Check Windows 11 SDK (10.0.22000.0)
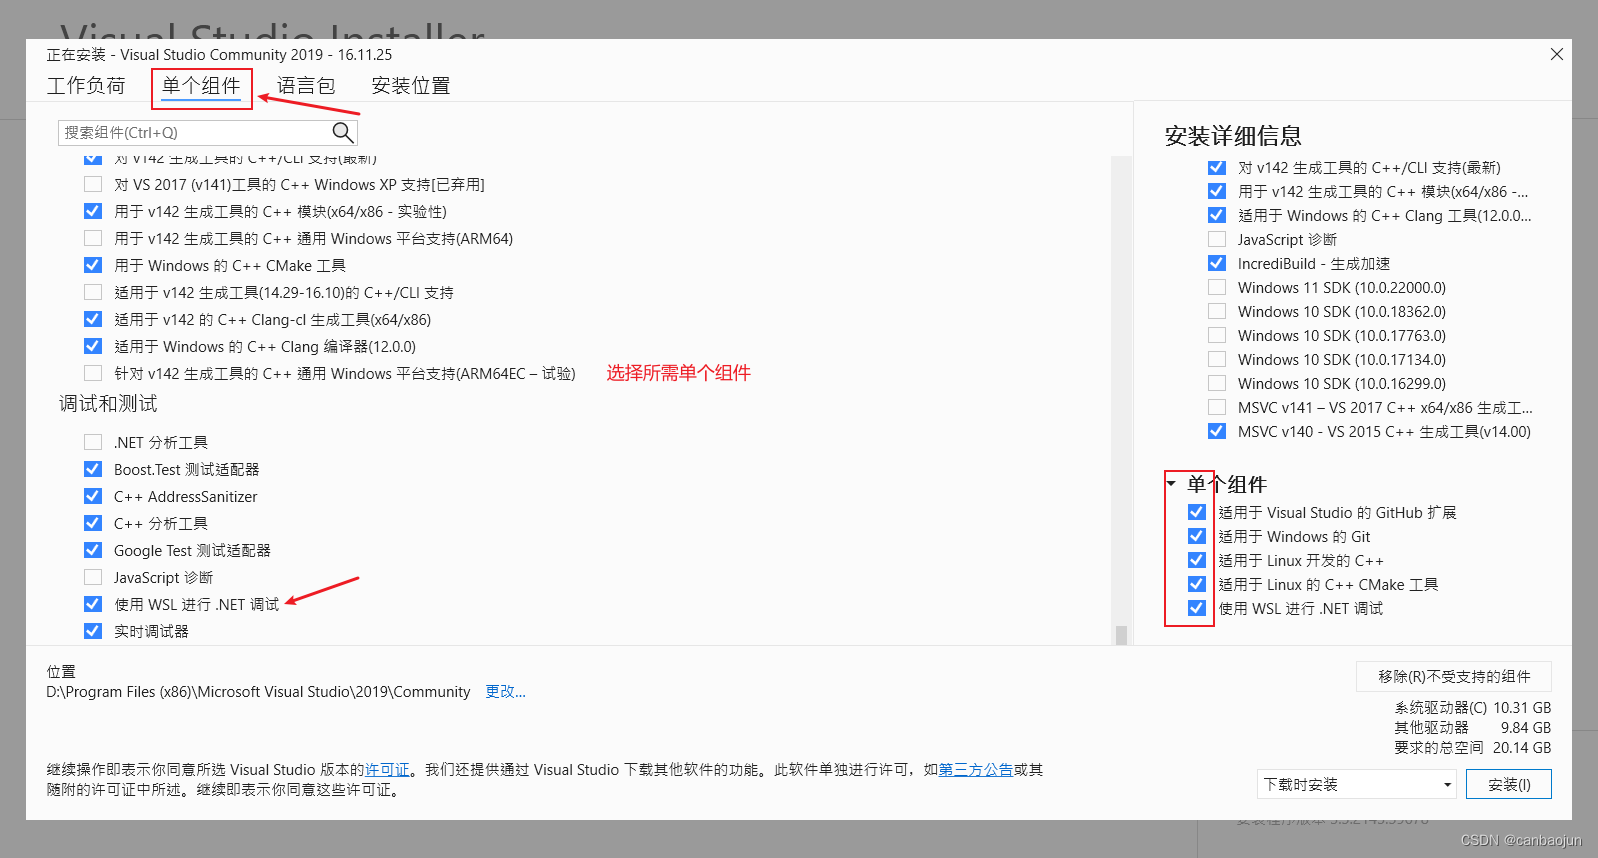This screenshot has width=1598, height=858. coord(1217,287)
